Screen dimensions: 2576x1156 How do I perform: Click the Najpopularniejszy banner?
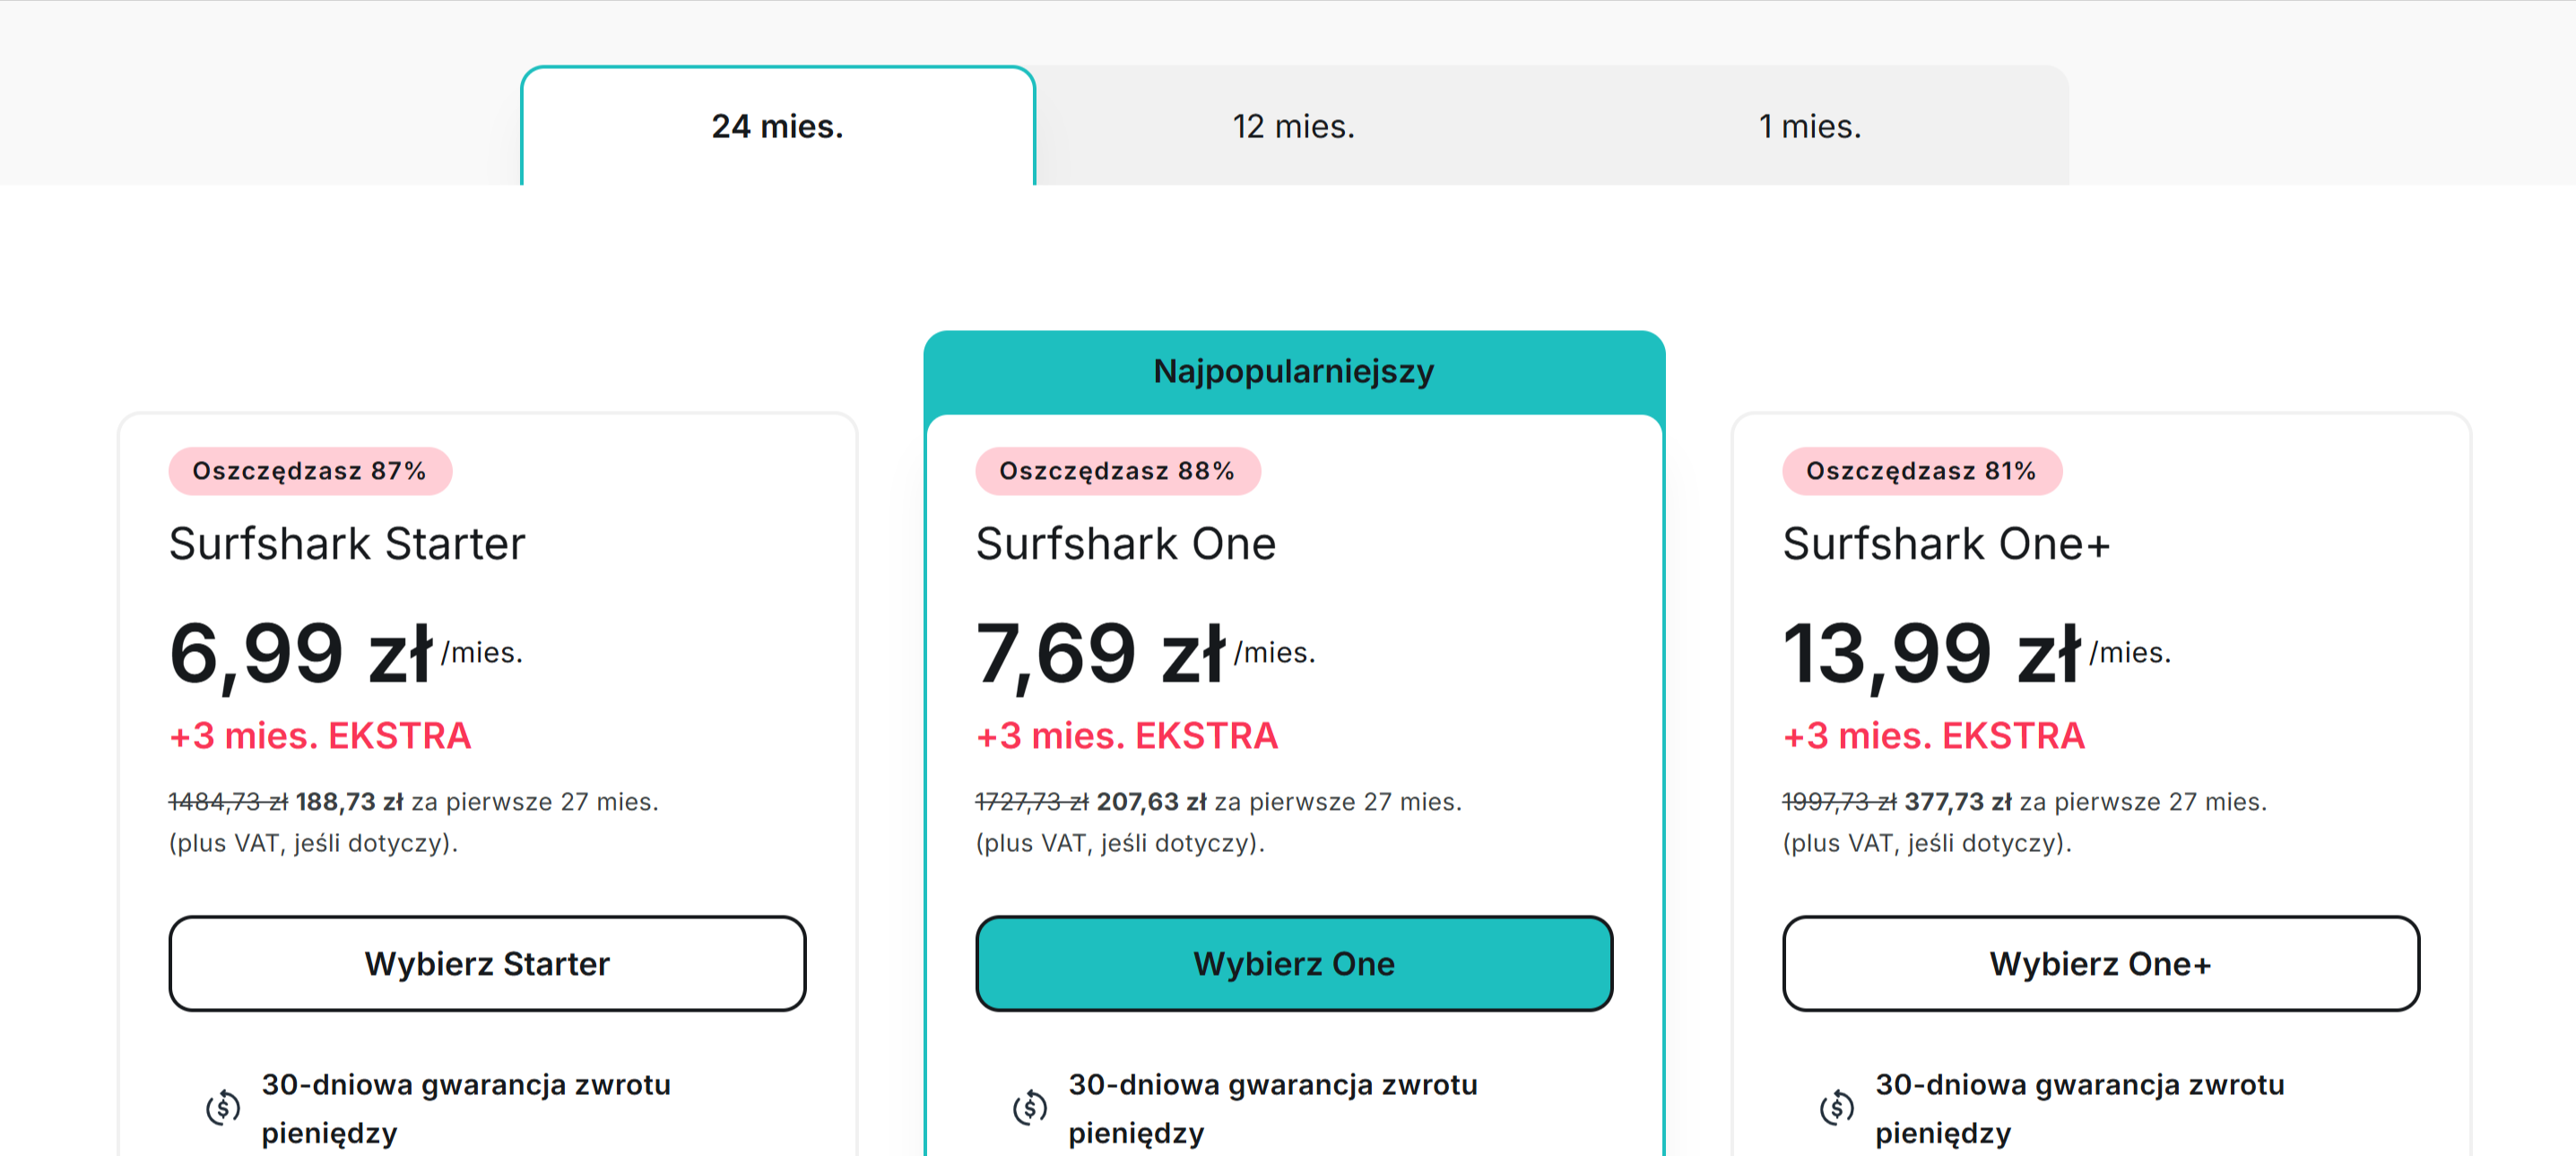tap(1293, 372)
